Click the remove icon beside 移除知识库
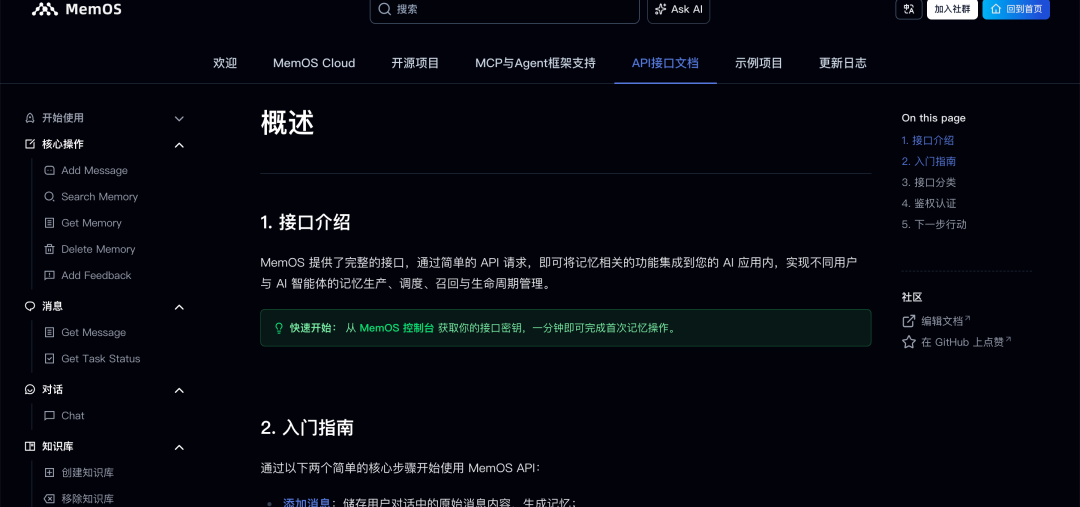The width and height of the screenshot is (1080, 507). pos(49,499)
